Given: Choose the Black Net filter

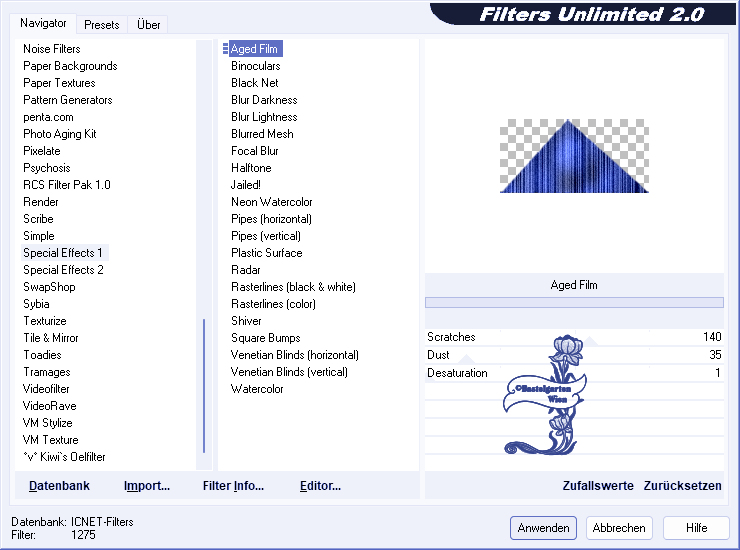Looking at the screenshot, I should tap(255, 83).
